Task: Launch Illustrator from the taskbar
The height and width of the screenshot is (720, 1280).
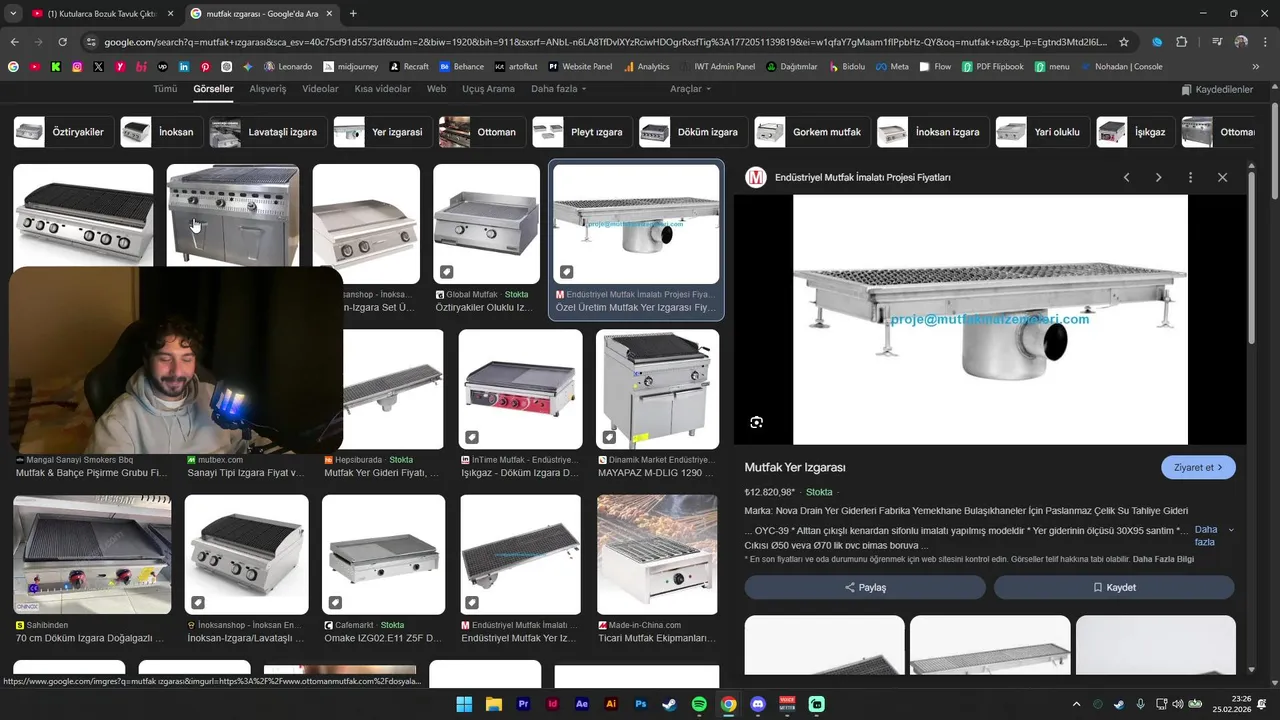Action: pyautogui.click(x=611, y=704)
